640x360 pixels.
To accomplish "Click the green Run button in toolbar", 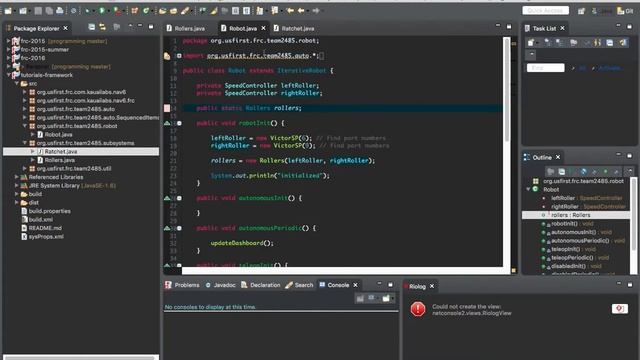I will pyautogui.click(x=102, y=11).
